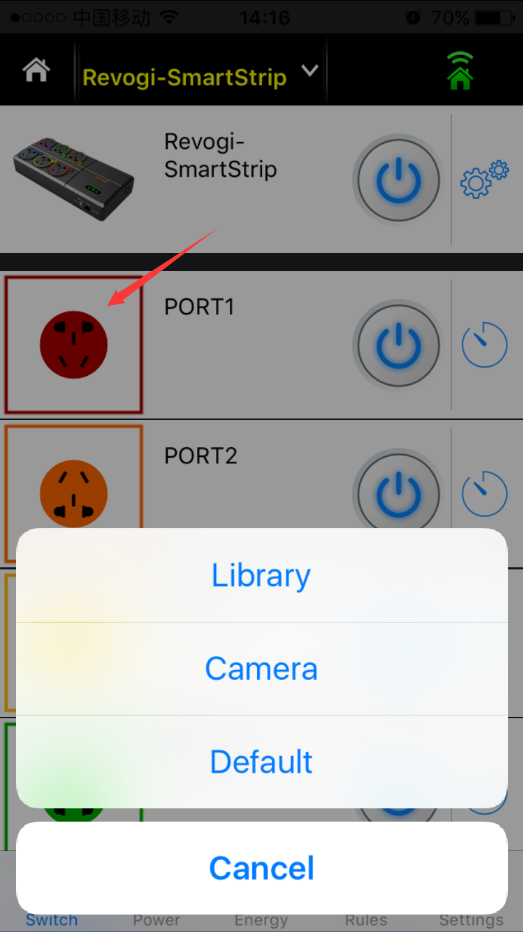Screen dimensions: 523x932
Task: Expand the Revogi-SmartStrip device dropdown arrow
Action: tap(310, 71)
